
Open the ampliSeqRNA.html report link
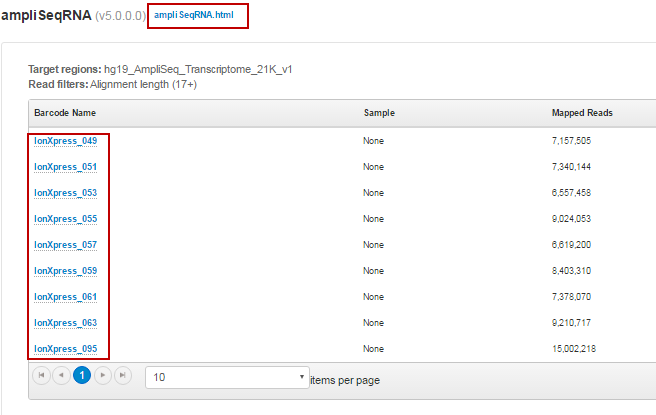tap(197, 16)
